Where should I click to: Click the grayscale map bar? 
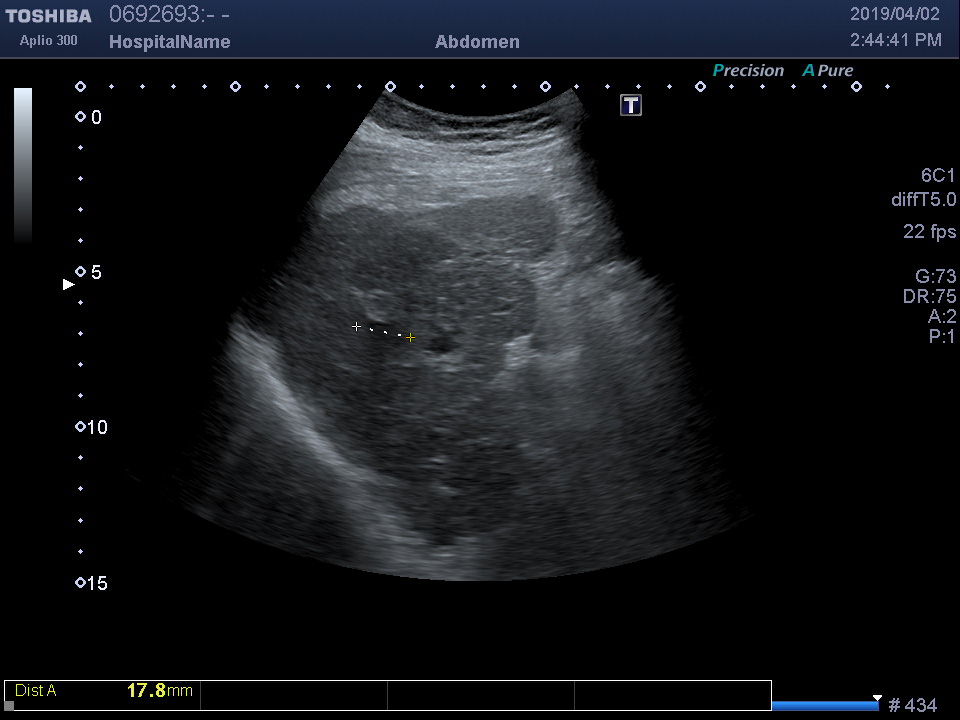pyautogui.click(x=23, y=165)
